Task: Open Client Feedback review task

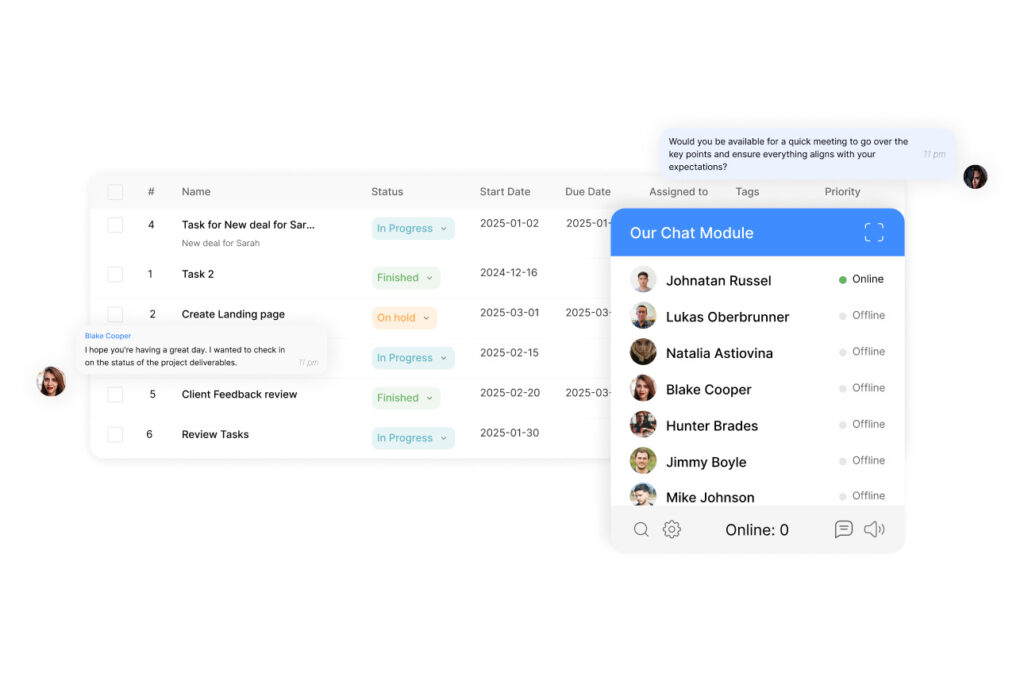Action: [x=239, y=394]
